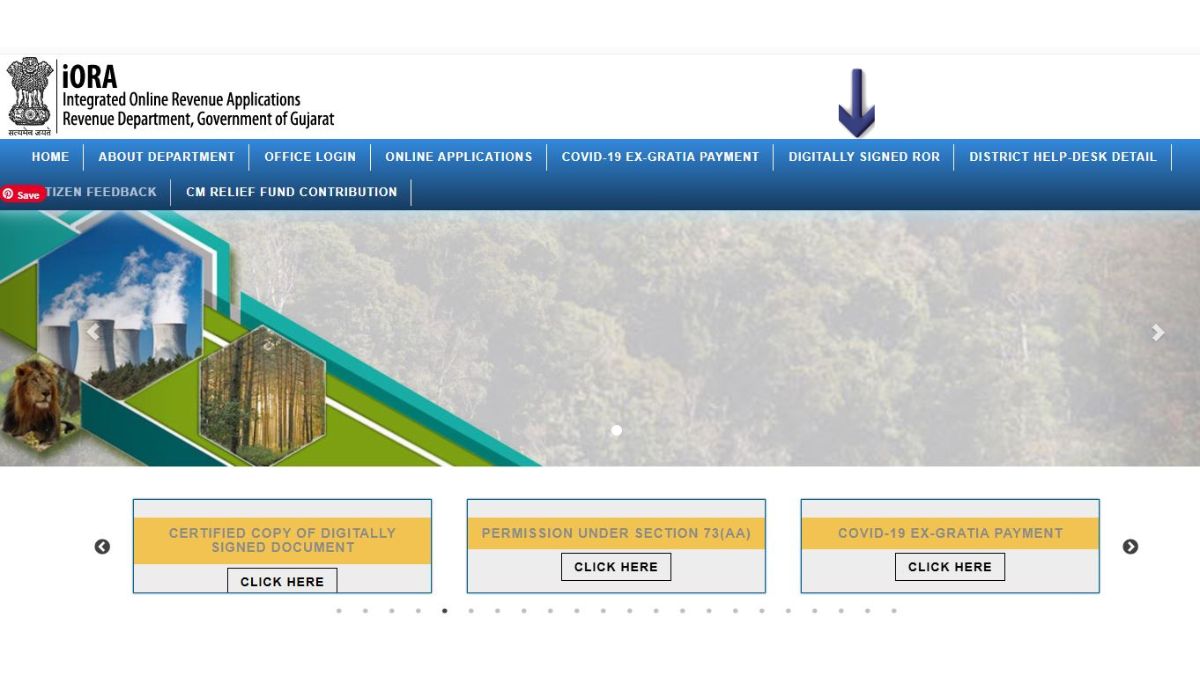The image size is (1200, 675).
Task: Click the Government of India emblem logo
Action: pos(29,95)
